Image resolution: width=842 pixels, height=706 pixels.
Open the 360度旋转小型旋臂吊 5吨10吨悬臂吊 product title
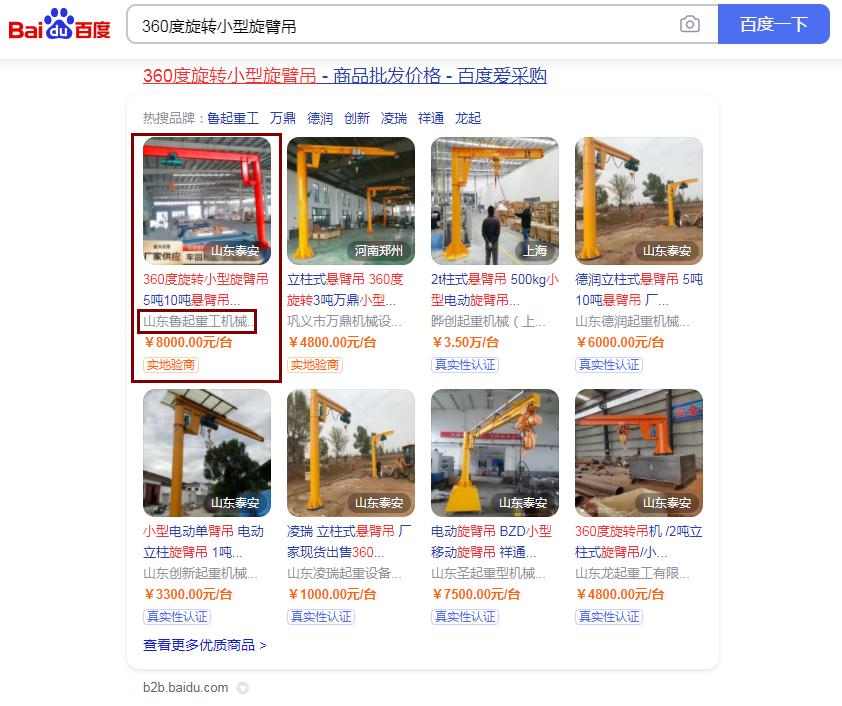[206, 289]
